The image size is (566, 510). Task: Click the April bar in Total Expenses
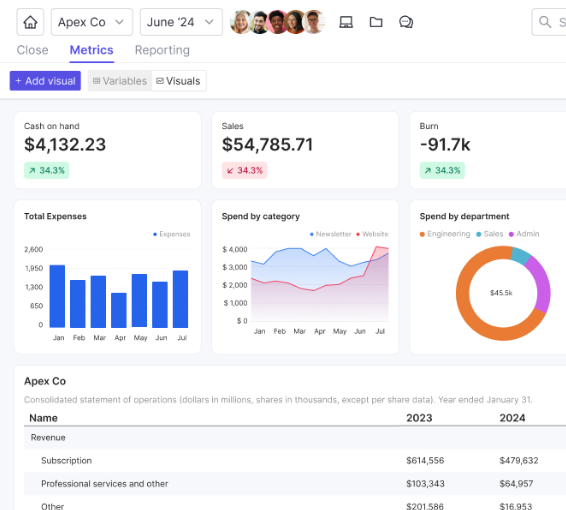click(119, 310)
